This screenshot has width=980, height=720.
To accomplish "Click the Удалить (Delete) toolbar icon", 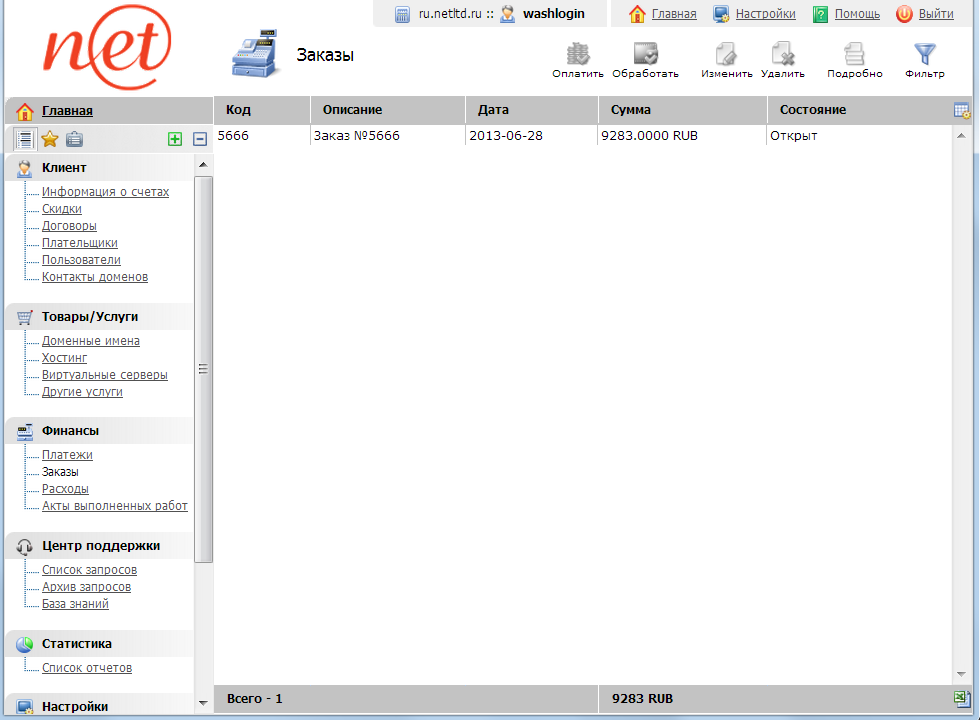I will click(782, 56).
